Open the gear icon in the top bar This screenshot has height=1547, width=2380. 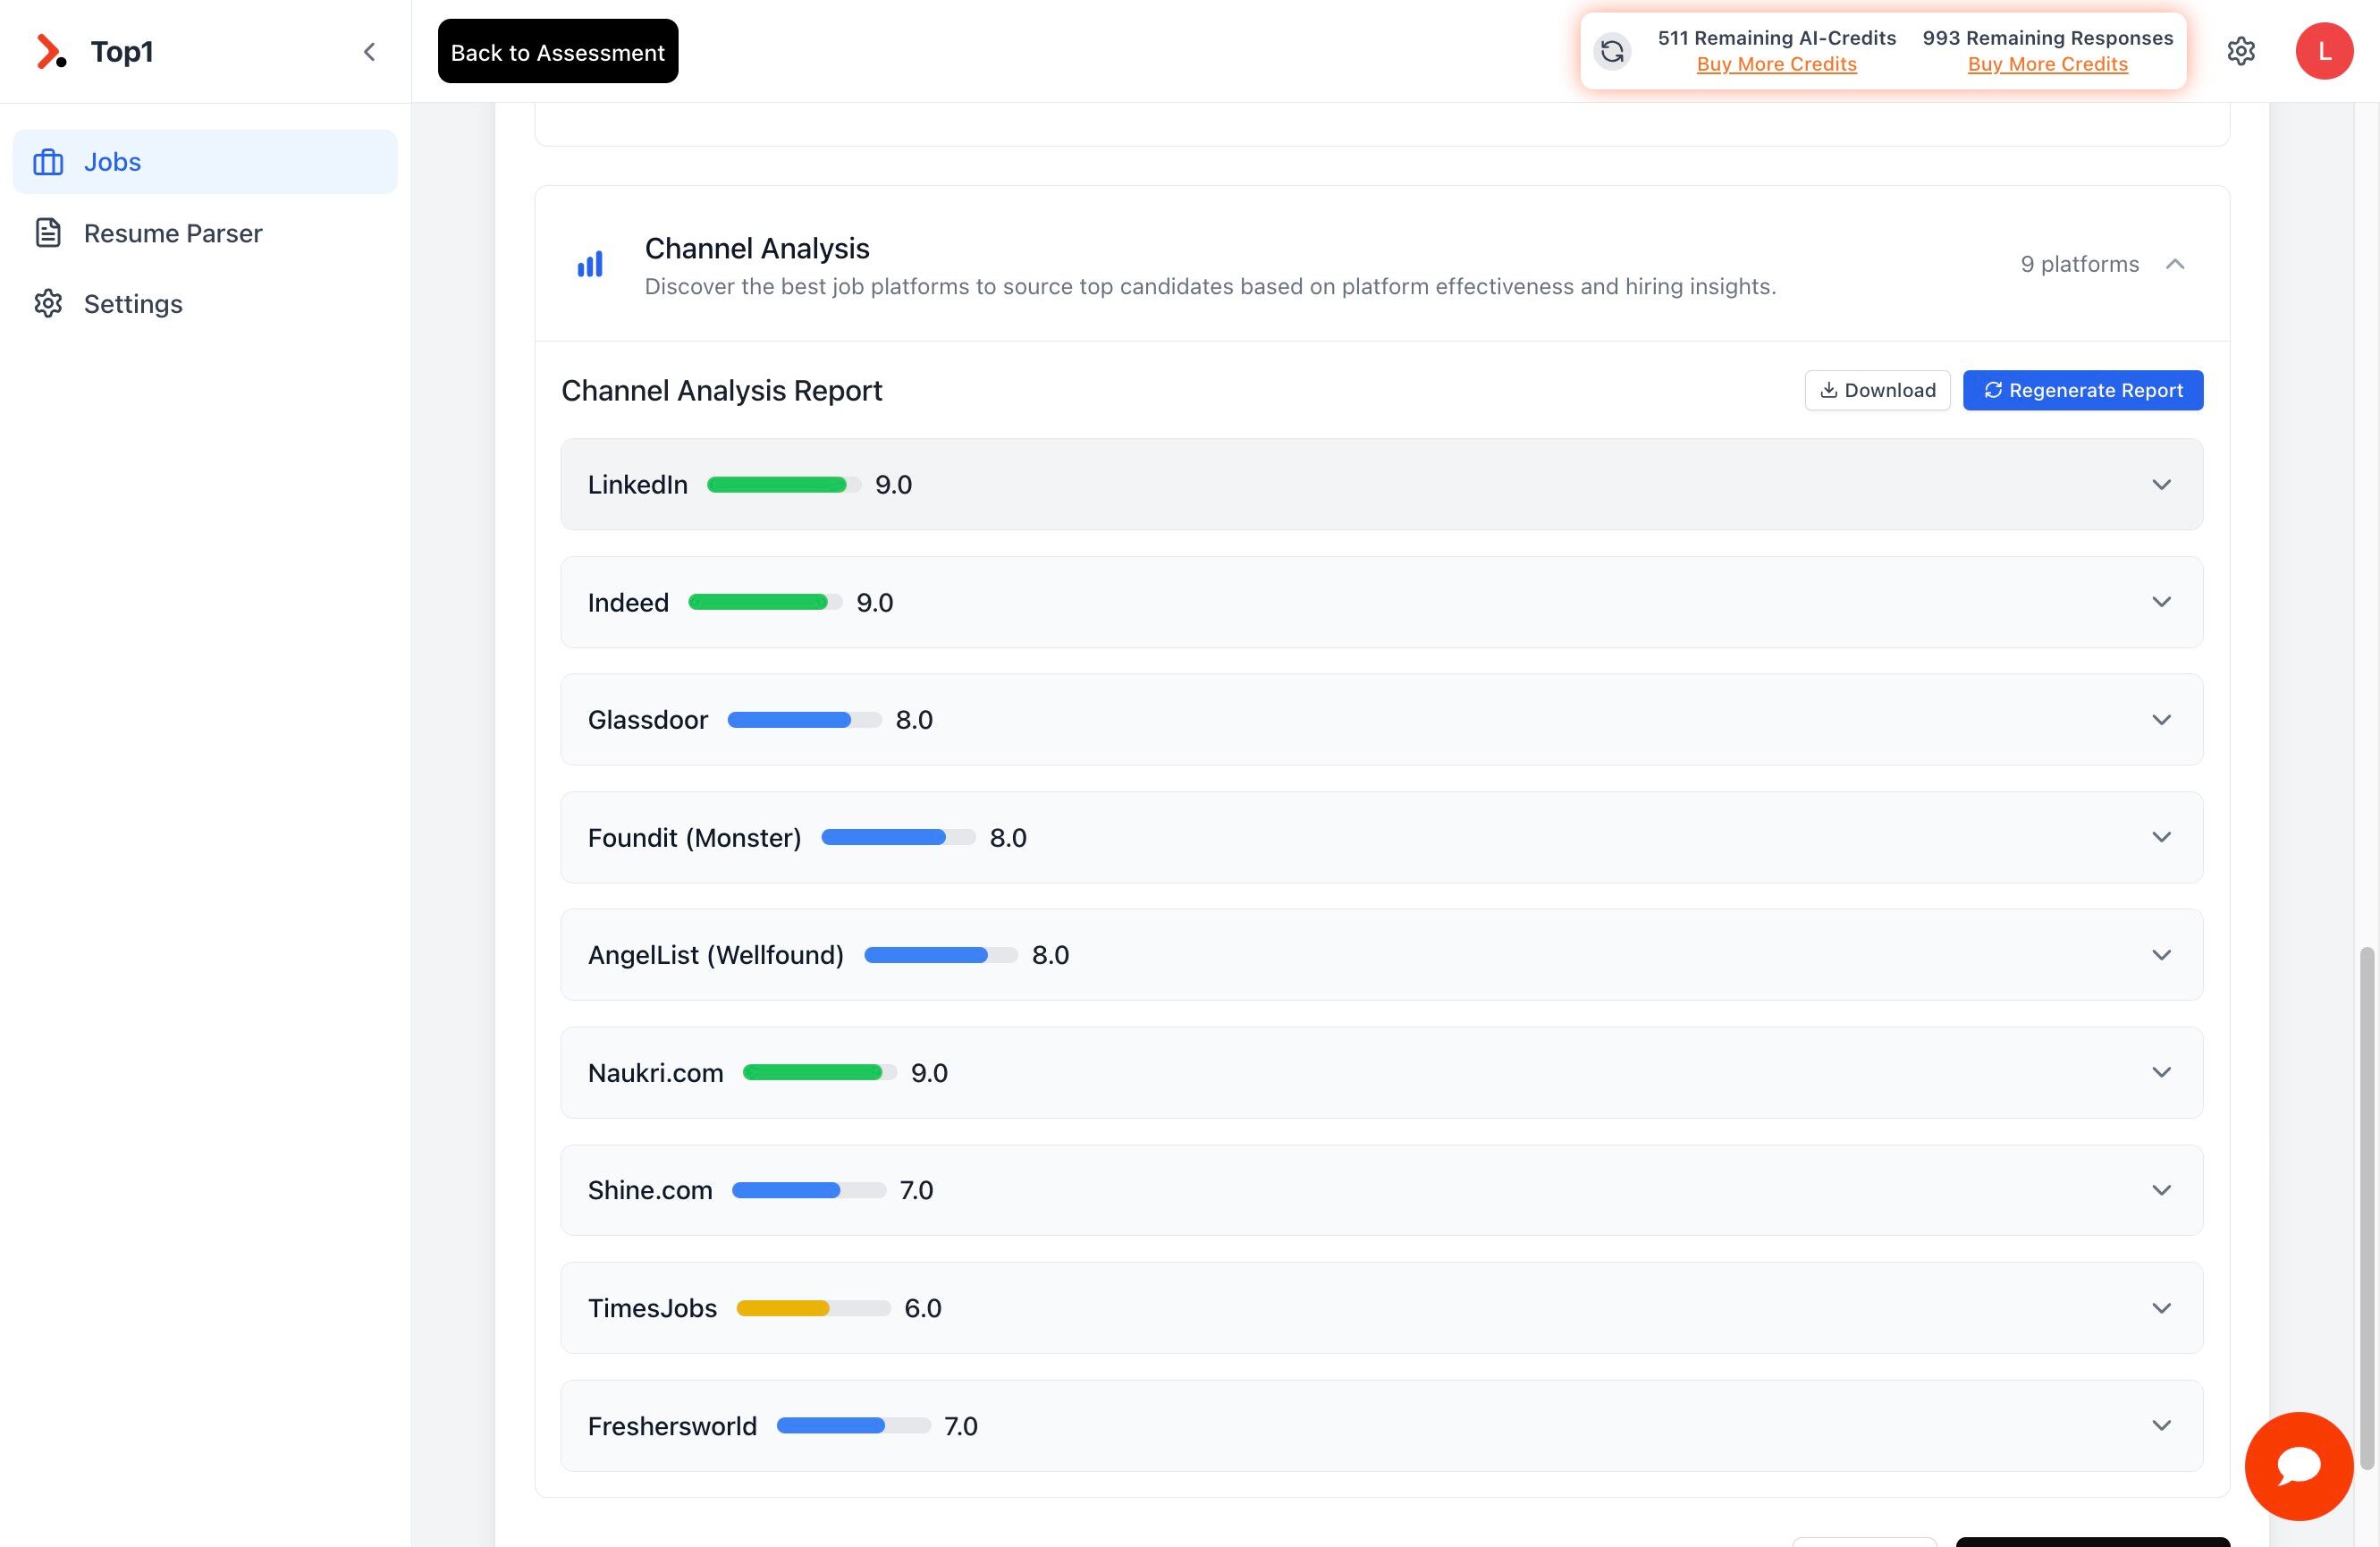(2241, 50)
